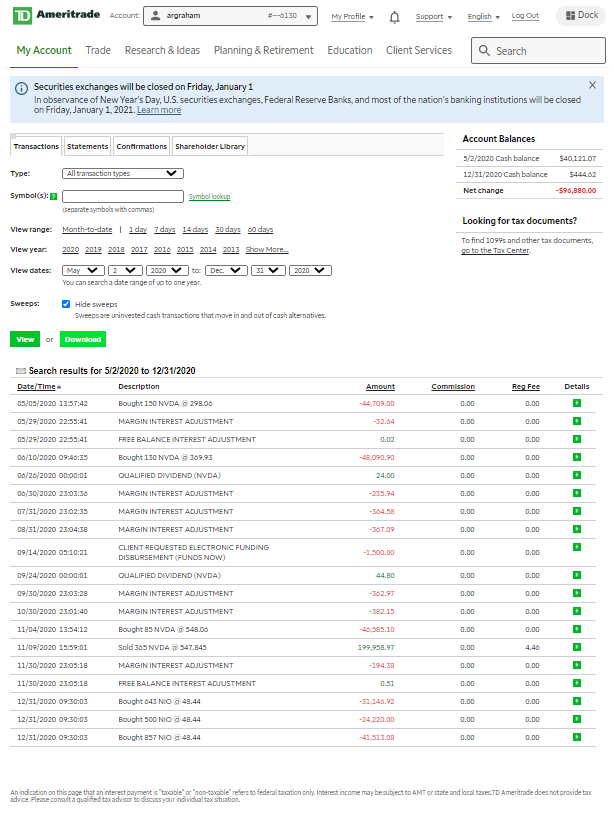Open the transaction Type dropdown
The width and height of the screenshot is (614, 819).
[x=123, y=173]
